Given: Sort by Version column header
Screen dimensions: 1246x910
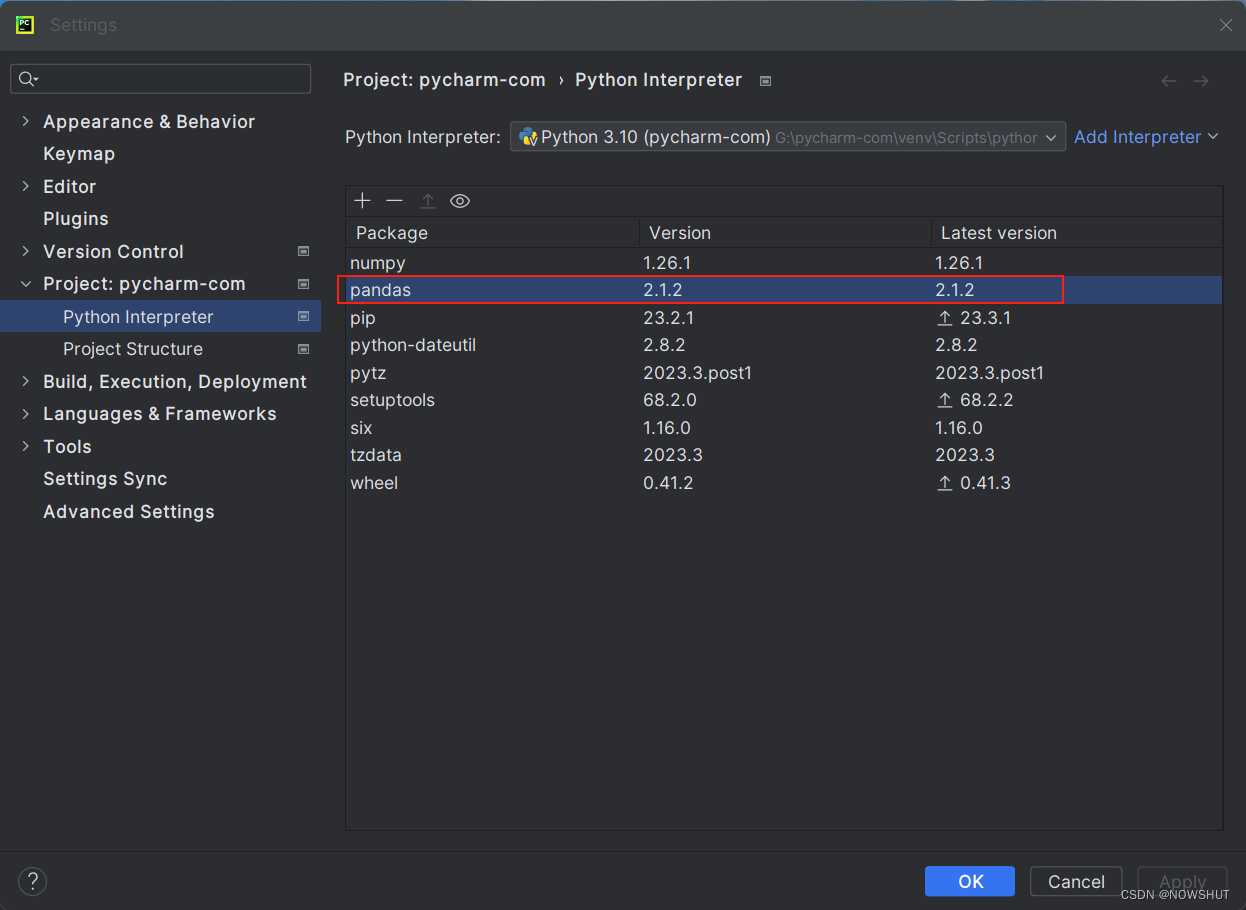Looking at the screenshot, I should 785,233.
